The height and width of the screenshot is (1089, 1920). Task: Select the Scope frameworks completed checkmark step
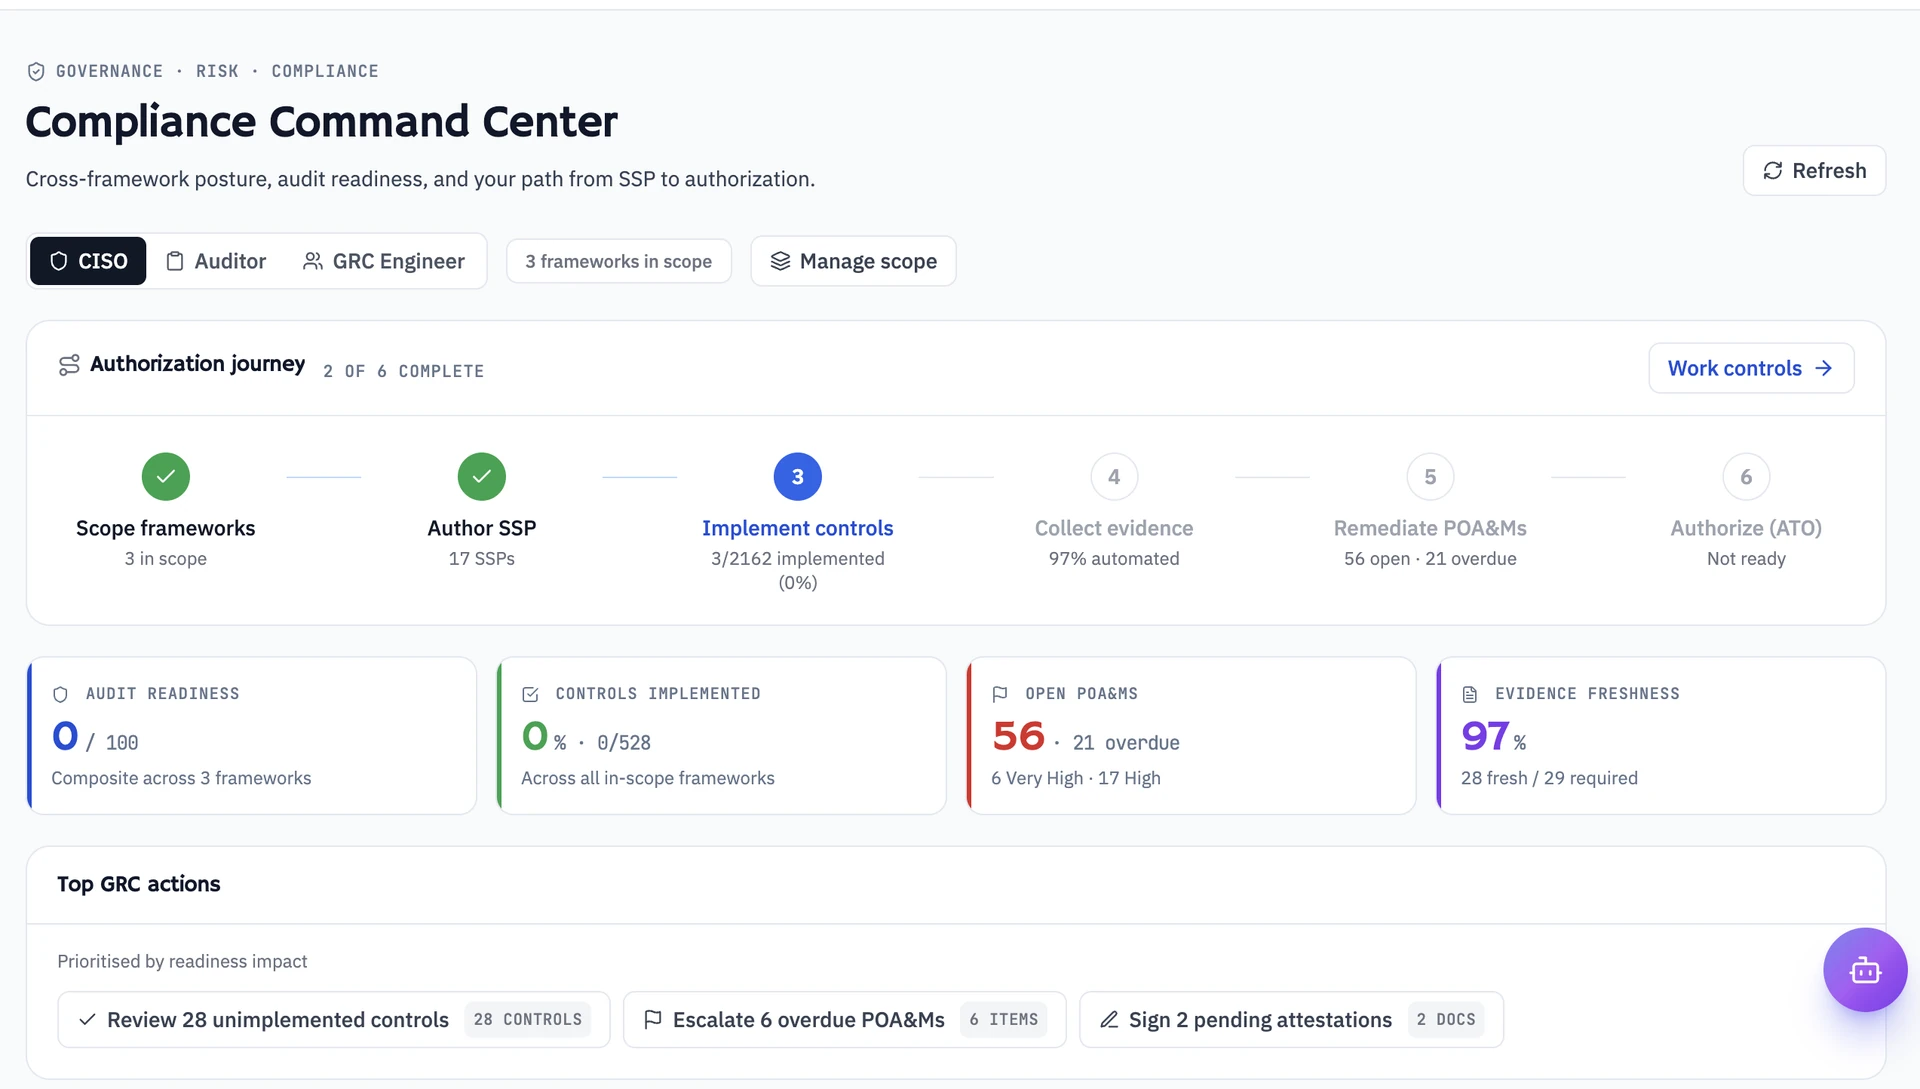coord(166,477)
